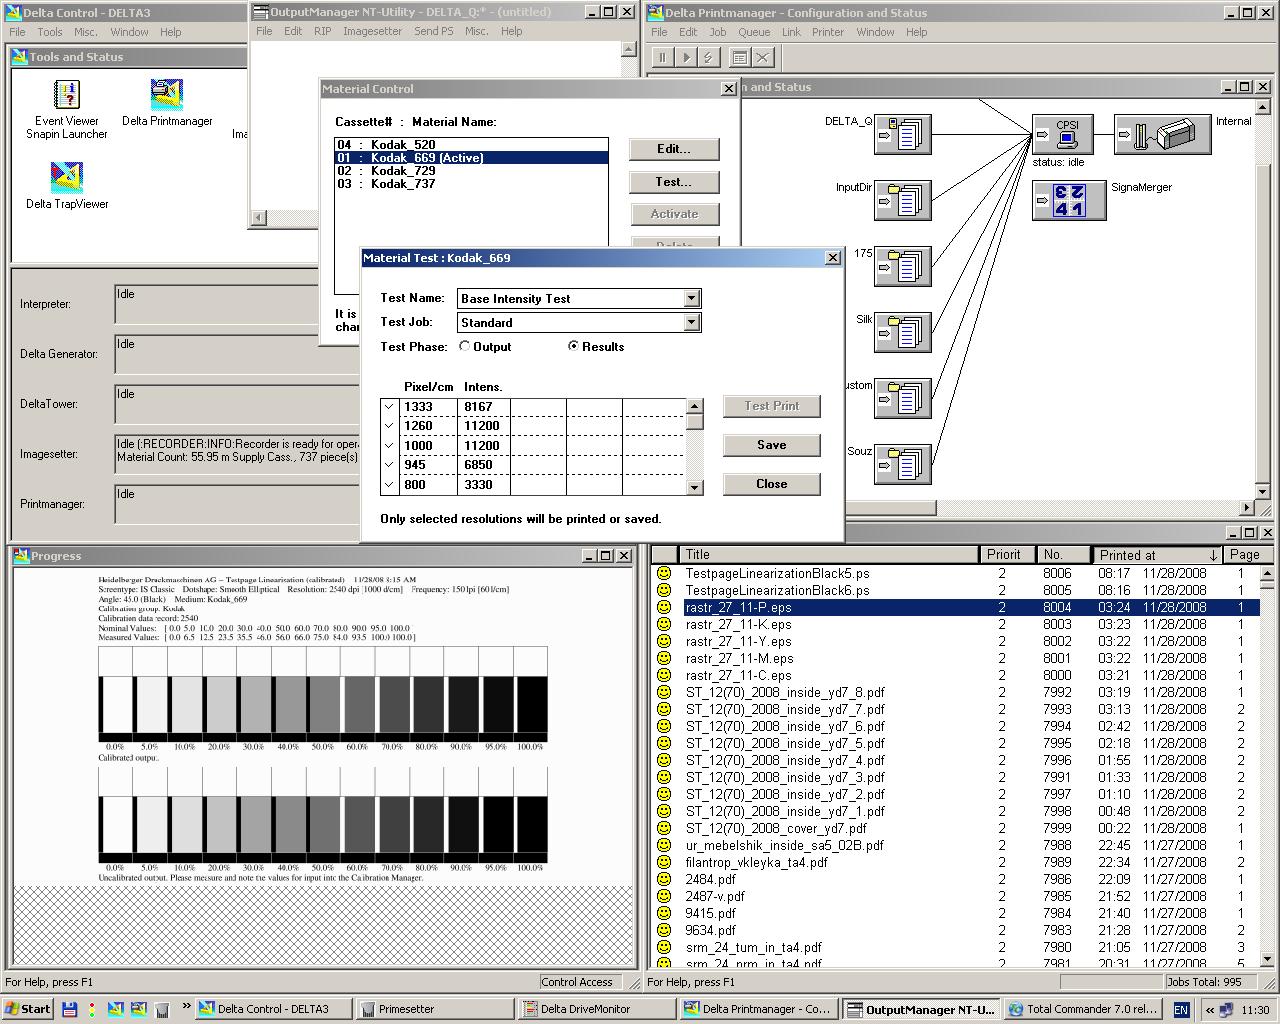This screenshot has width=1280, height=1024.
Task: Click scroll-down arrow of the job list
Action: [1267, 959]
